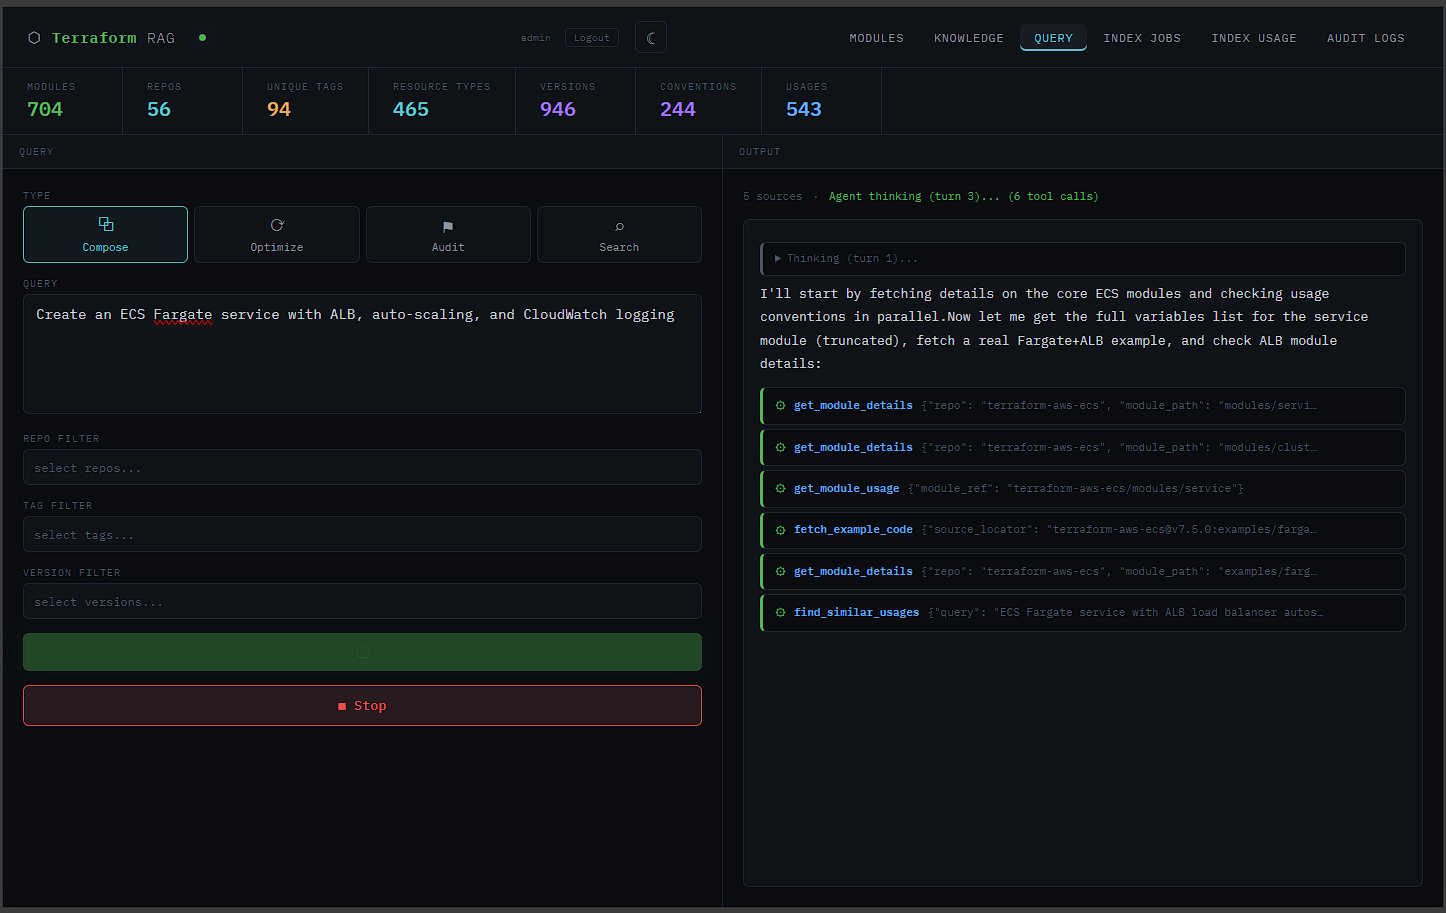Click the Terraform RAG hexagon logo icon

pos(34,38)
